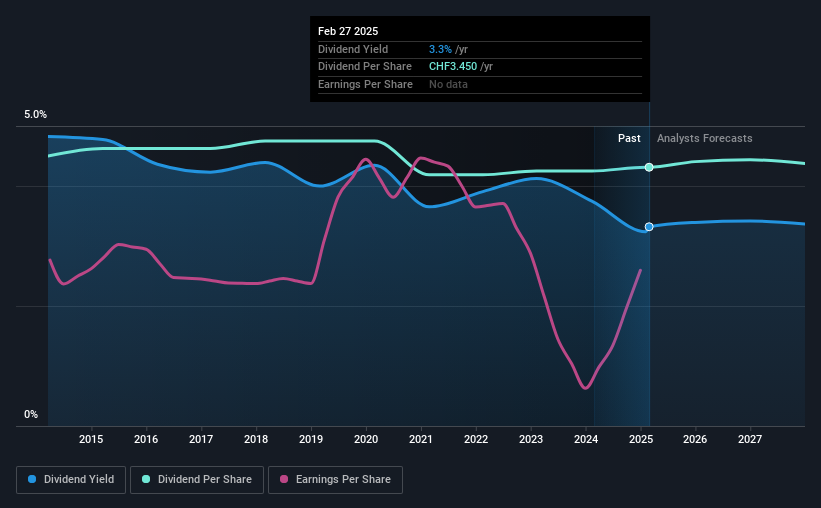The image size is (821, 508).
Task: Toggle the Dividend Yield legend button
Action: (x=71, y=480)
